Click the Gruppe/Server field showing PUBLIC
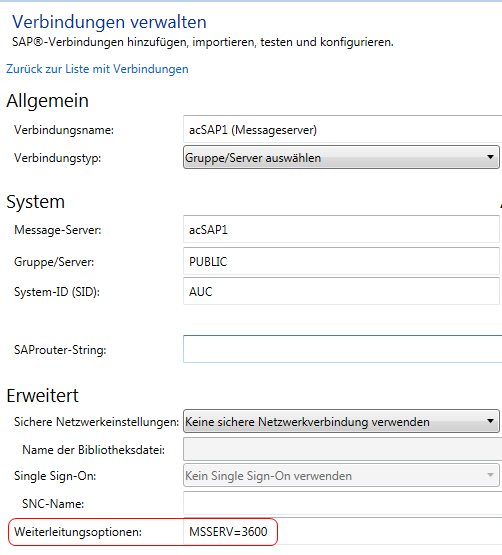 (341, 261)
